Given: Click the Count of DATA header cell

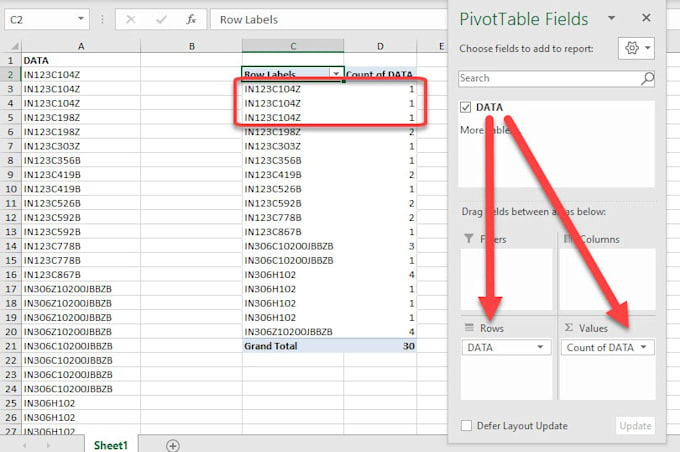Looking at the screenshot, I should [380, 74].
